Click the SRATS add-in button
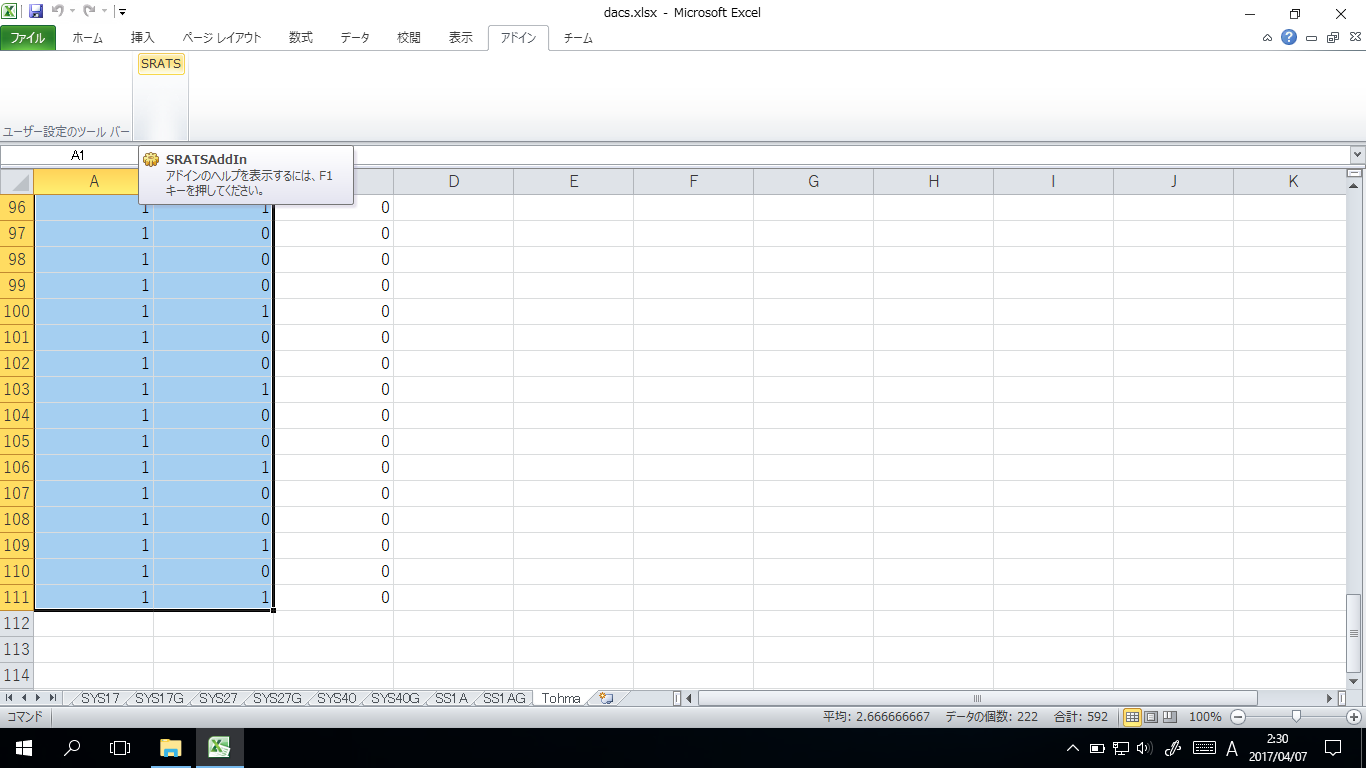The width and height of the screenshot is (1366, 768). [161, 64]
